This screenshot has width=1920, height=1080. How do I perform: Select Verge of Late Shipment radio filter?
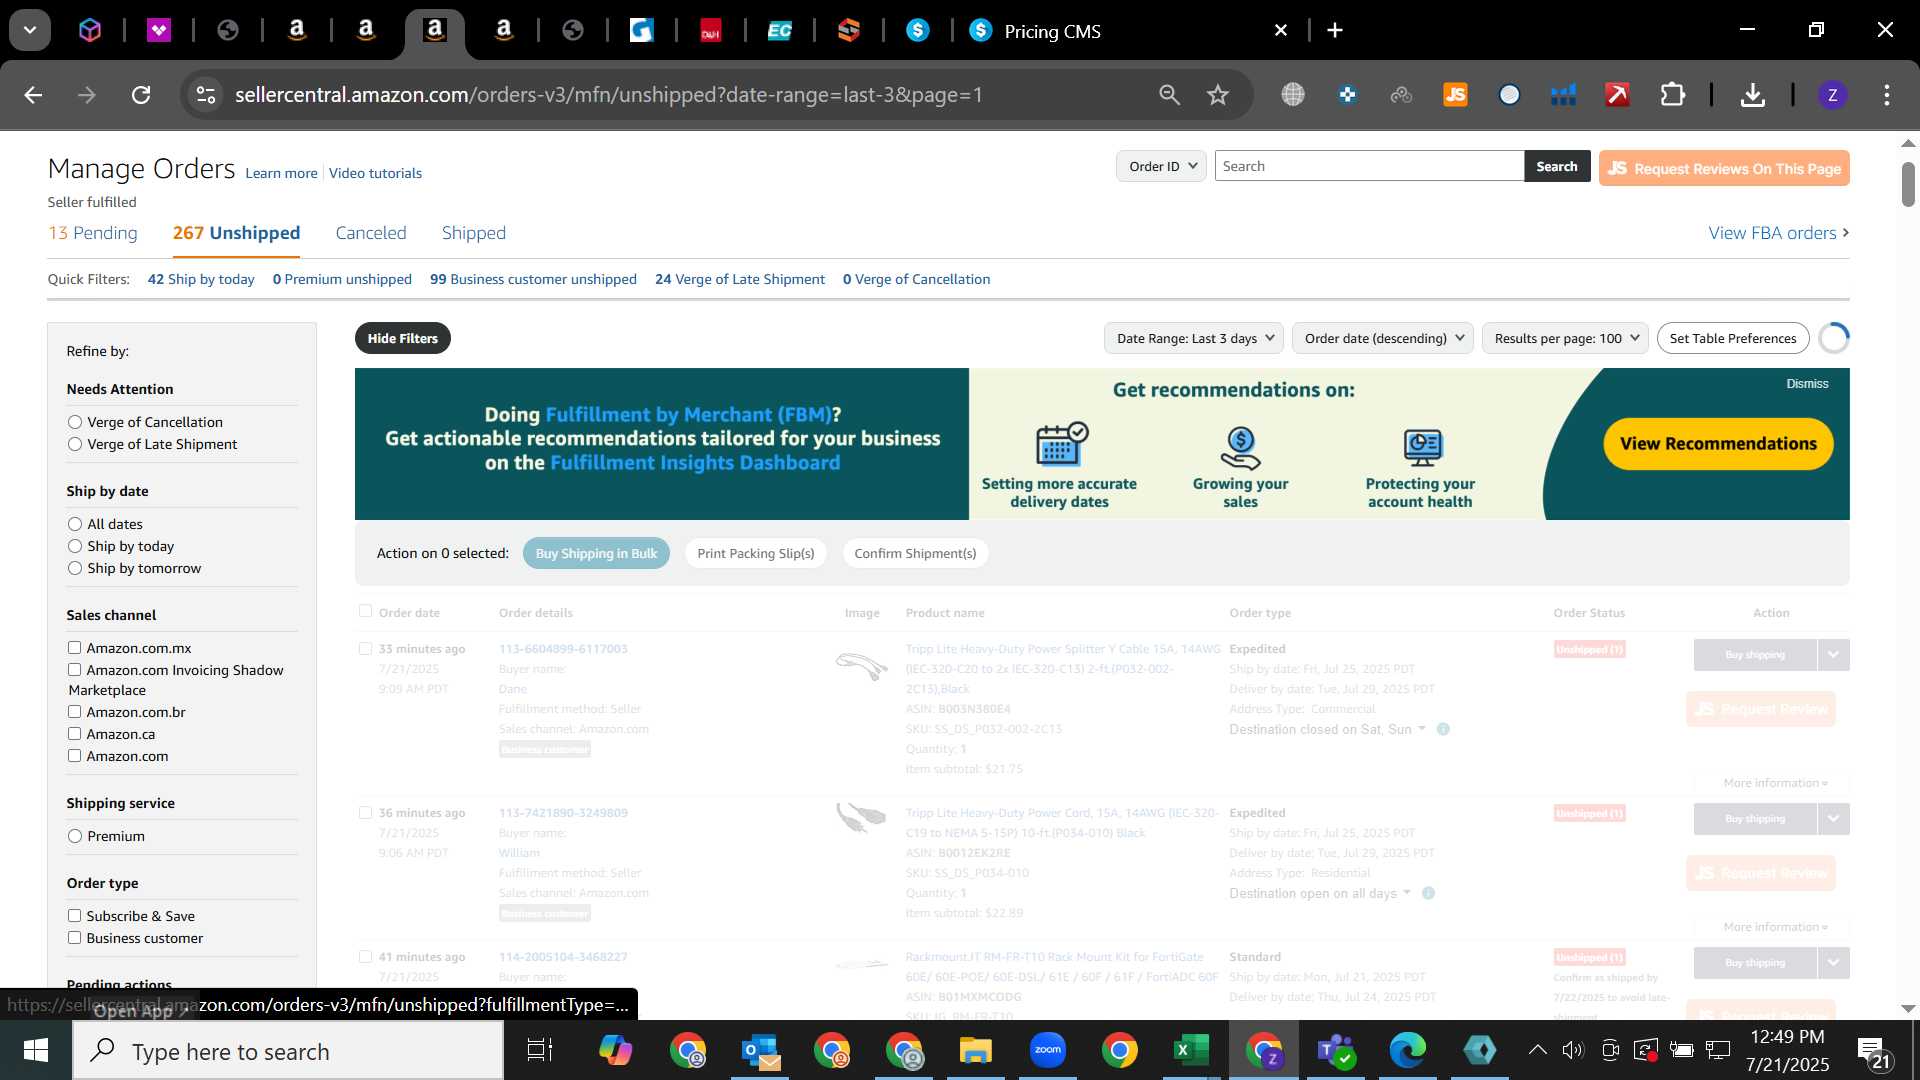click(75, 444)
